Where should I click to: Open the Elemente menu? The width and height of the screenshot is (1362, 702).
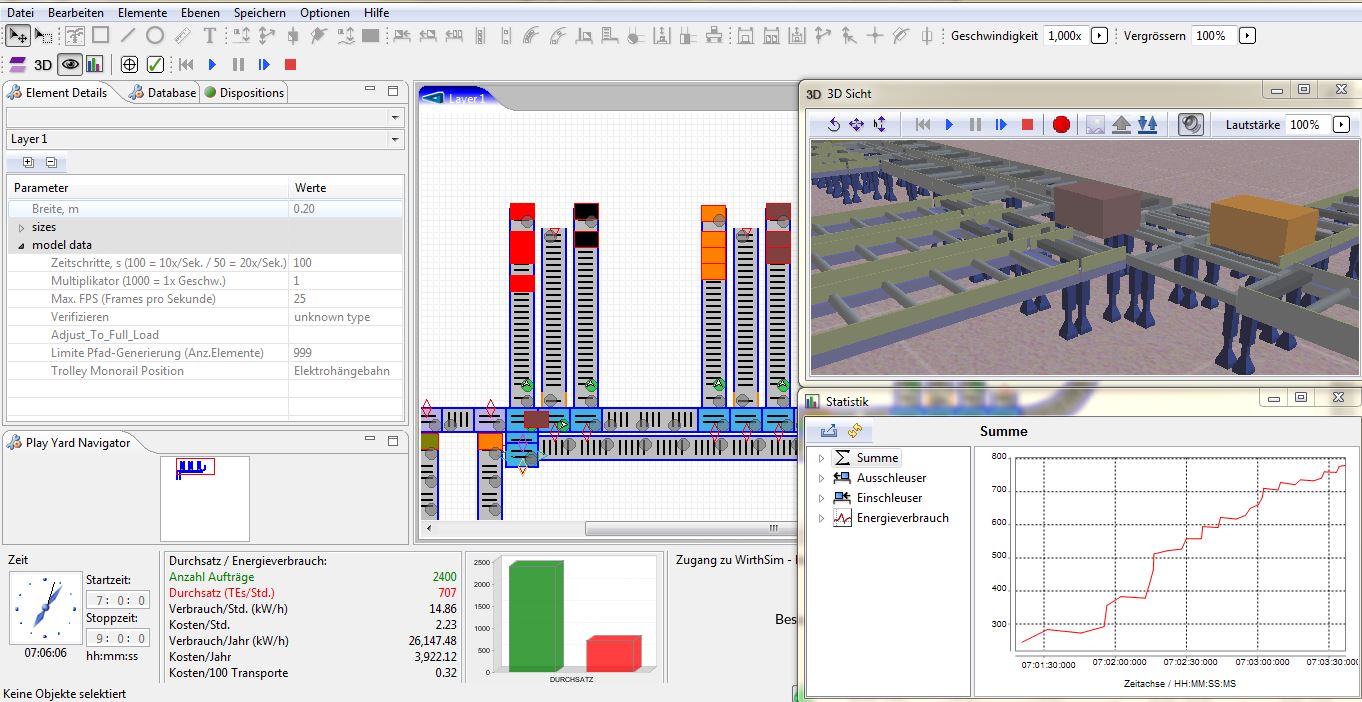[x=142, y=13]
